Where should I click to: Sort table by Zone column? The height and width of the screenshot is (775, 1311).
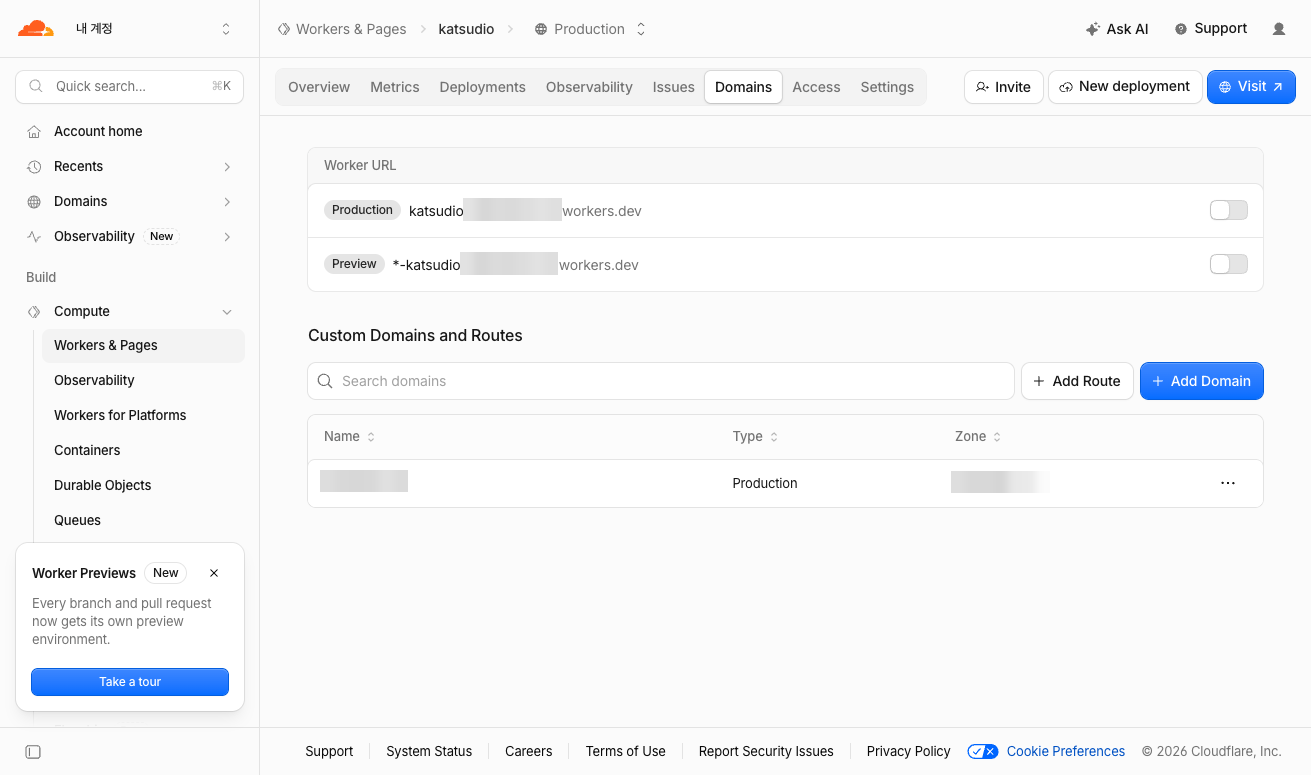(978, 436)
